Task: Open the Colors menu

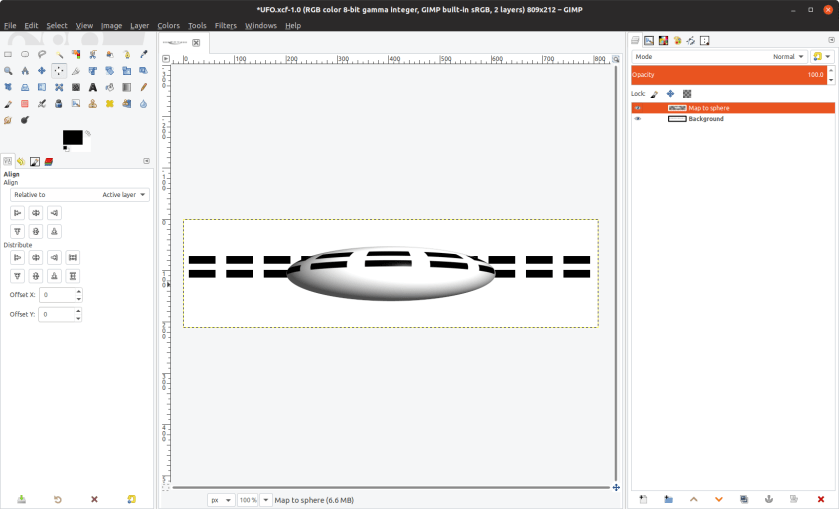Action: point(168,25)
